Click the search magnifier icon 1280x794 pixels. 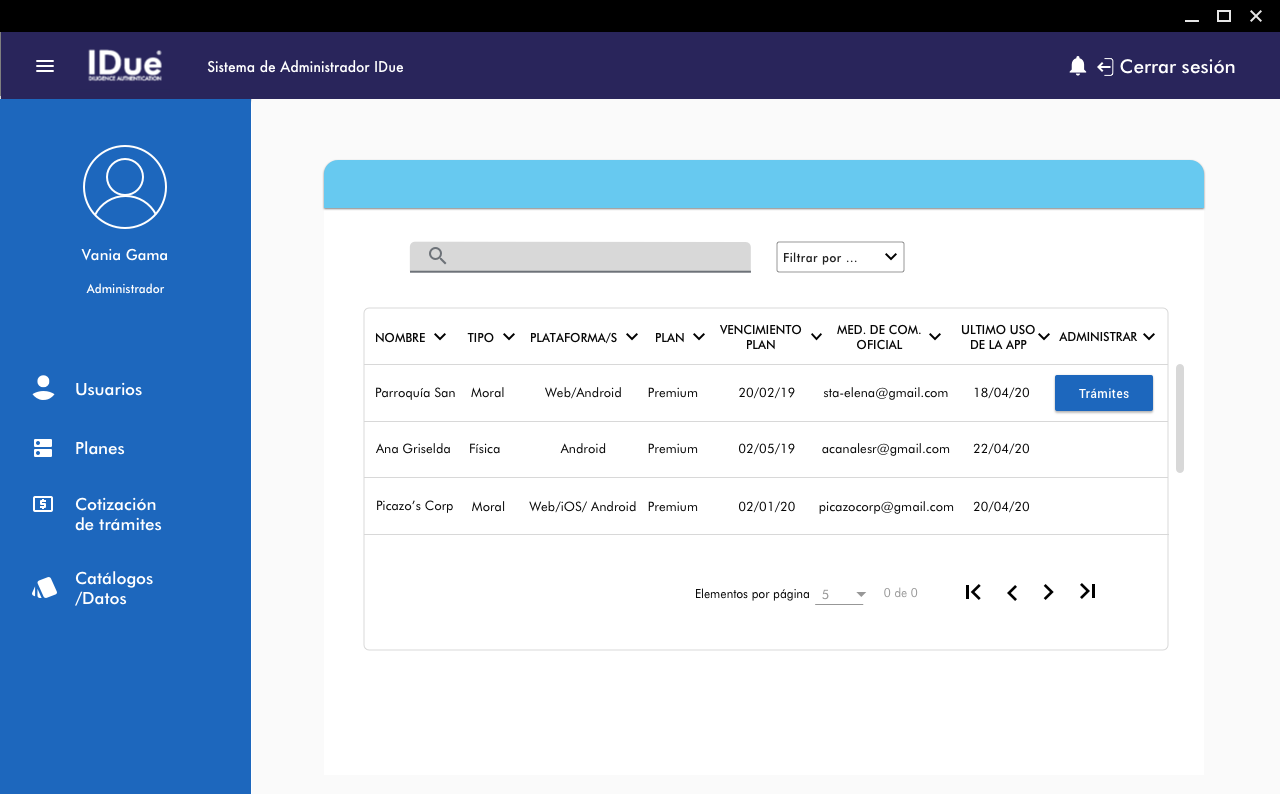tap(437, 256)
